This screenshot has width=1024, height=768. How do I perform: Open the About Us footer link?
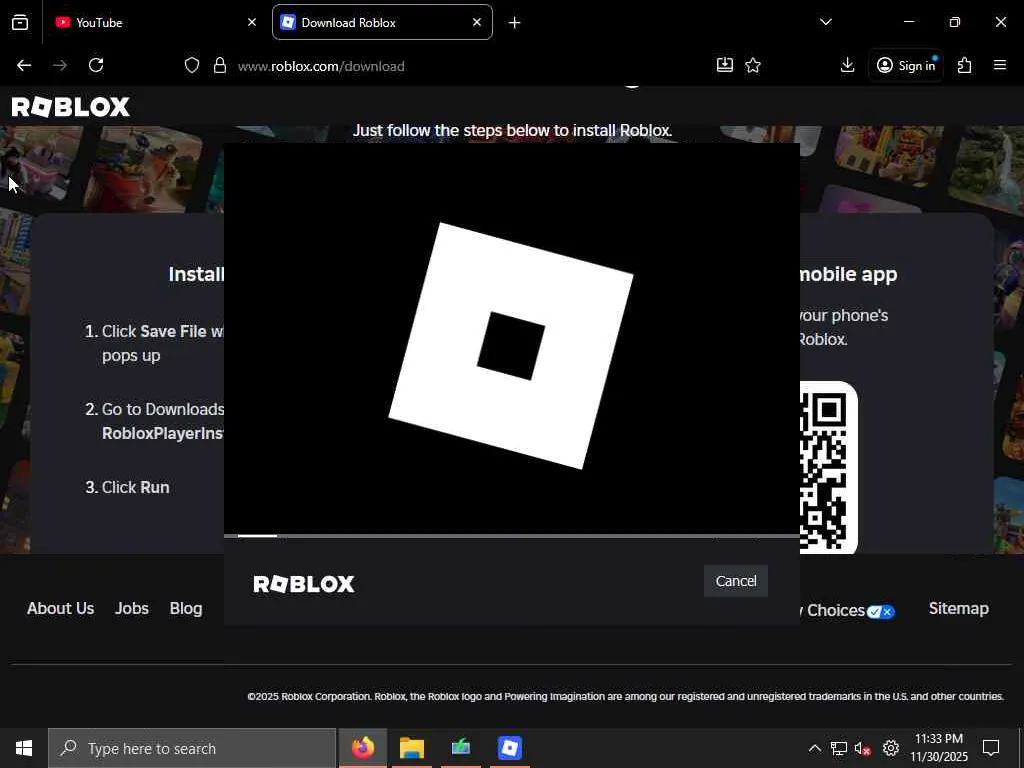point(61,609)
